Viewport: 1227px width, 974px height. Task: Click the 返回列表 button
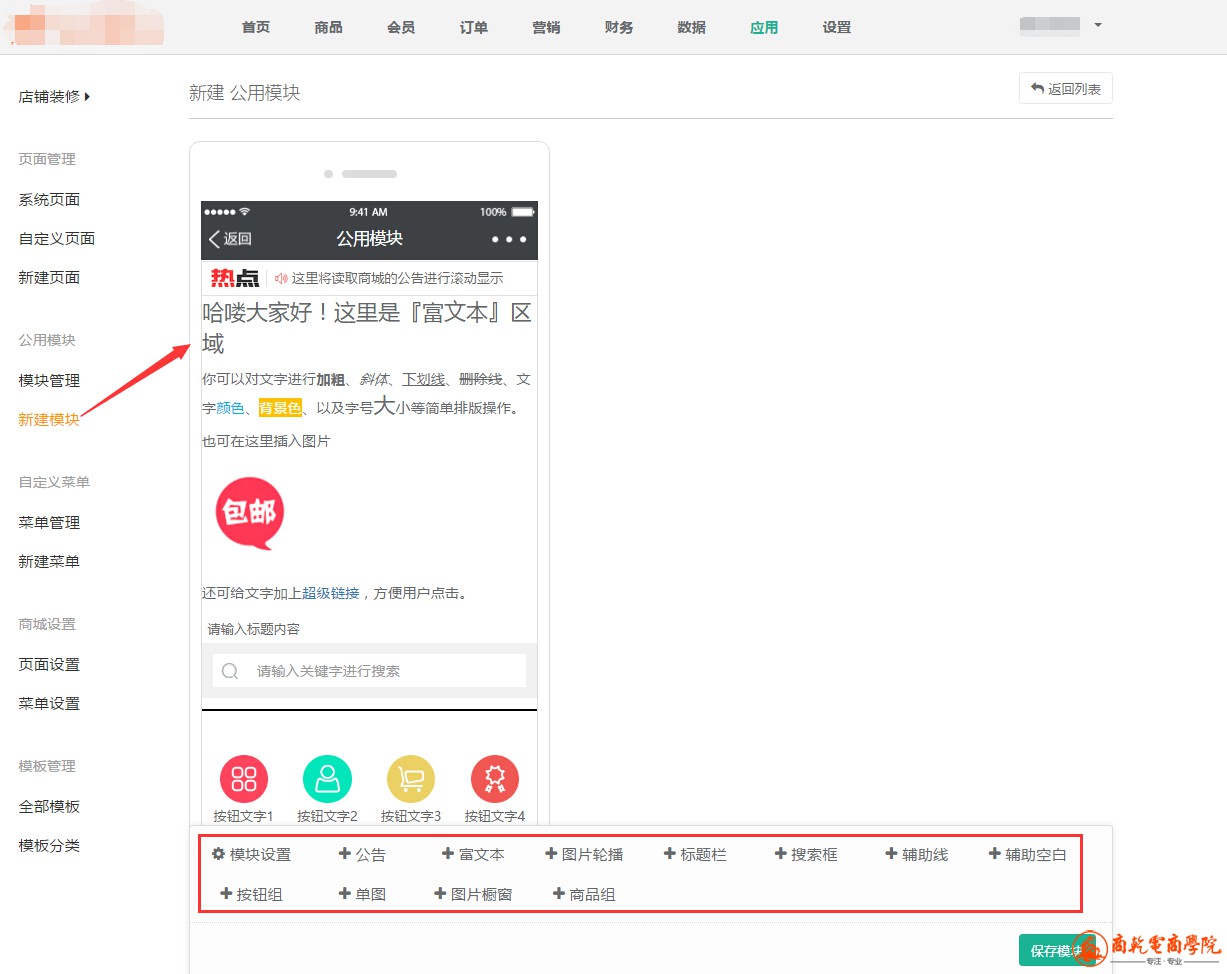point(1066,89)
